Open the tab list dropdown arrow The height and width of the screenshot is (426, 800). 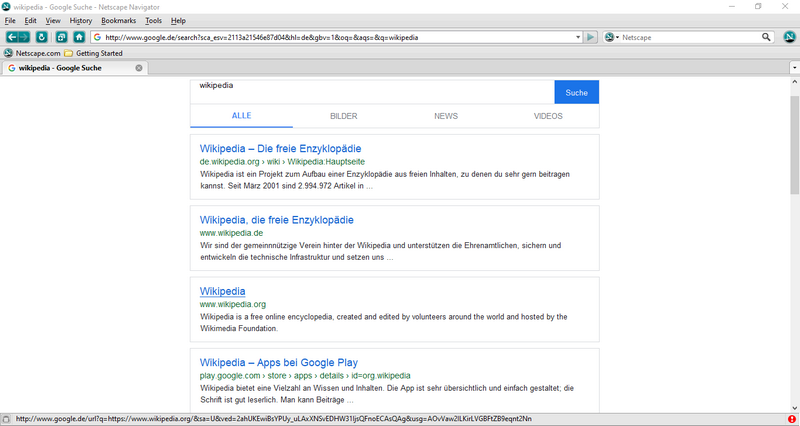pos(792,68)
